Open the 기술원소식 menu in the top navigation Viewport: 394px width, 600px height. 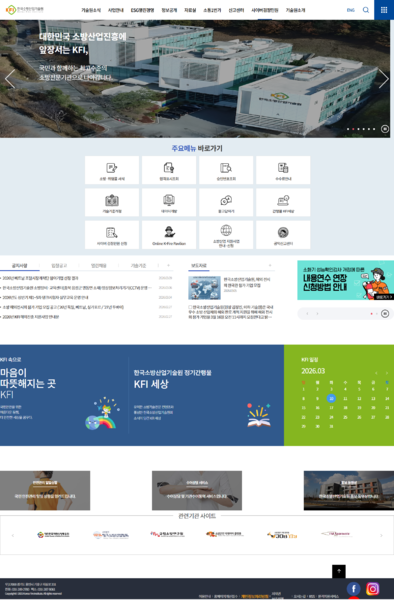coord(91,10)
